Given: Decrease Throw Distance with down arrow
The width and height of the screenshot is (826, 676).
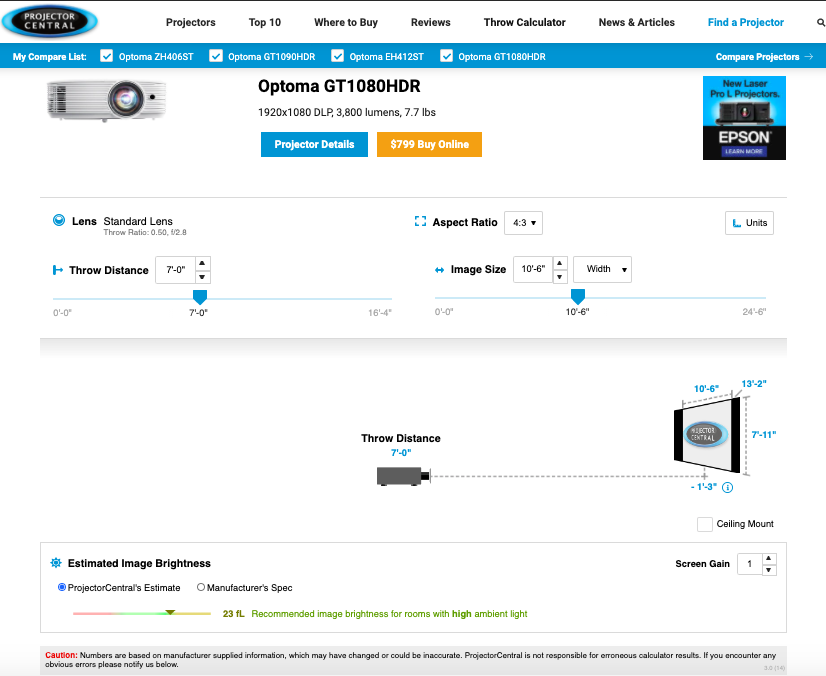Looking at the screenshot, I should (202, 277).
